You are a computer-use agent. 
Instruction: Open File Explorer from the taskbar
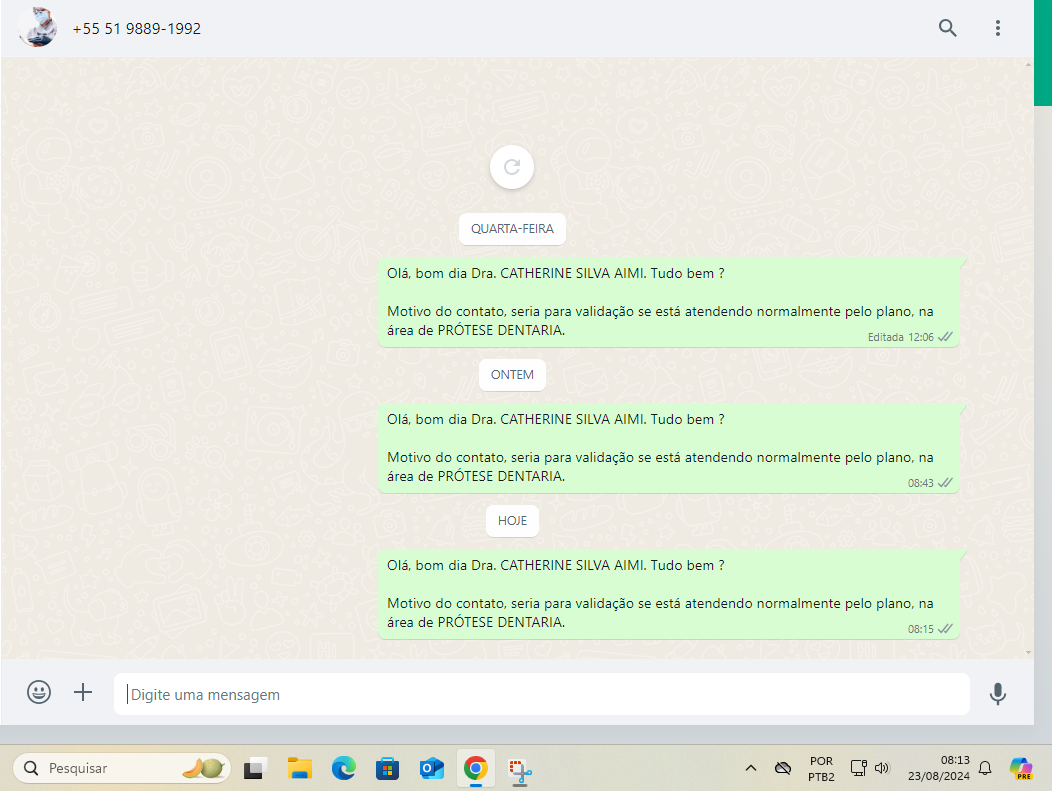coord(300,768)
